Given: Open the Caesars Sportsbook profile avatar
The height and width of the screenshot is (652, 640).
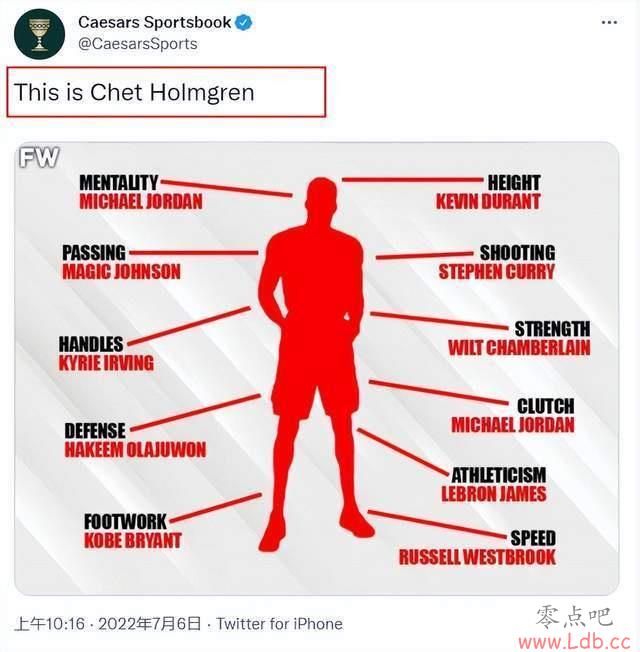Looking at the screenshot, I should 40,34.
